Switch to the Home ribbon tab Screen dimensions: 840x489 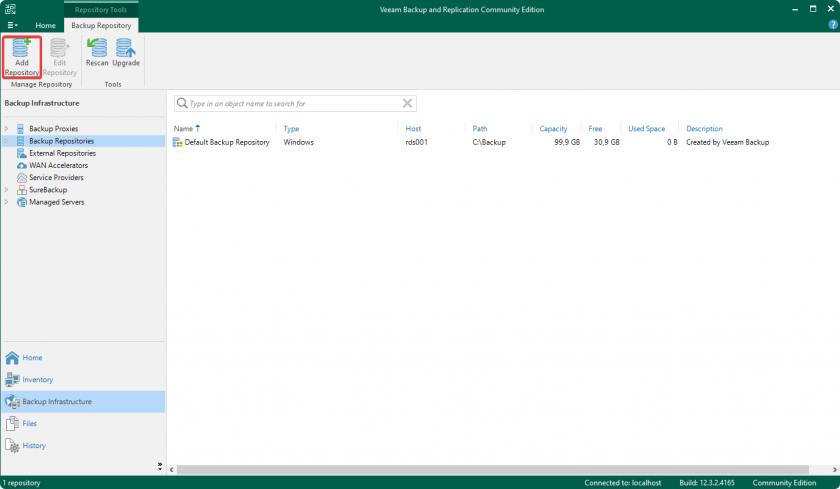click(45, 25)
